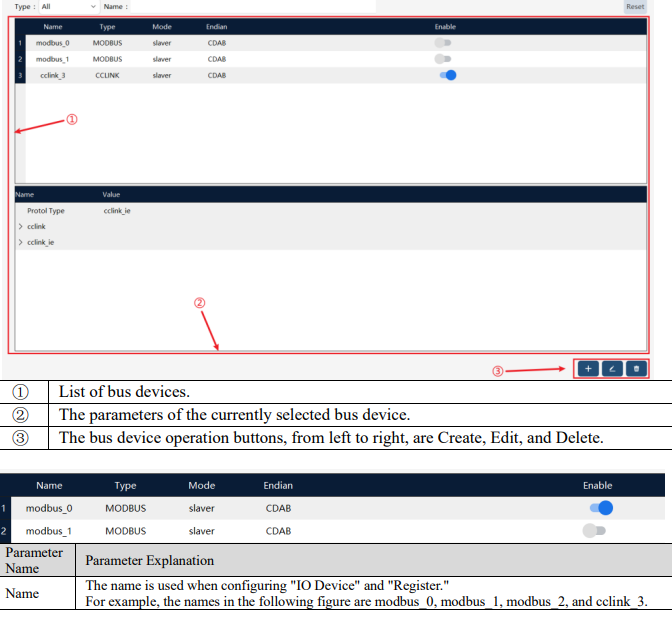
Task: Select modbus_1 name in the lower table
Action: click(x=48, y=531)
